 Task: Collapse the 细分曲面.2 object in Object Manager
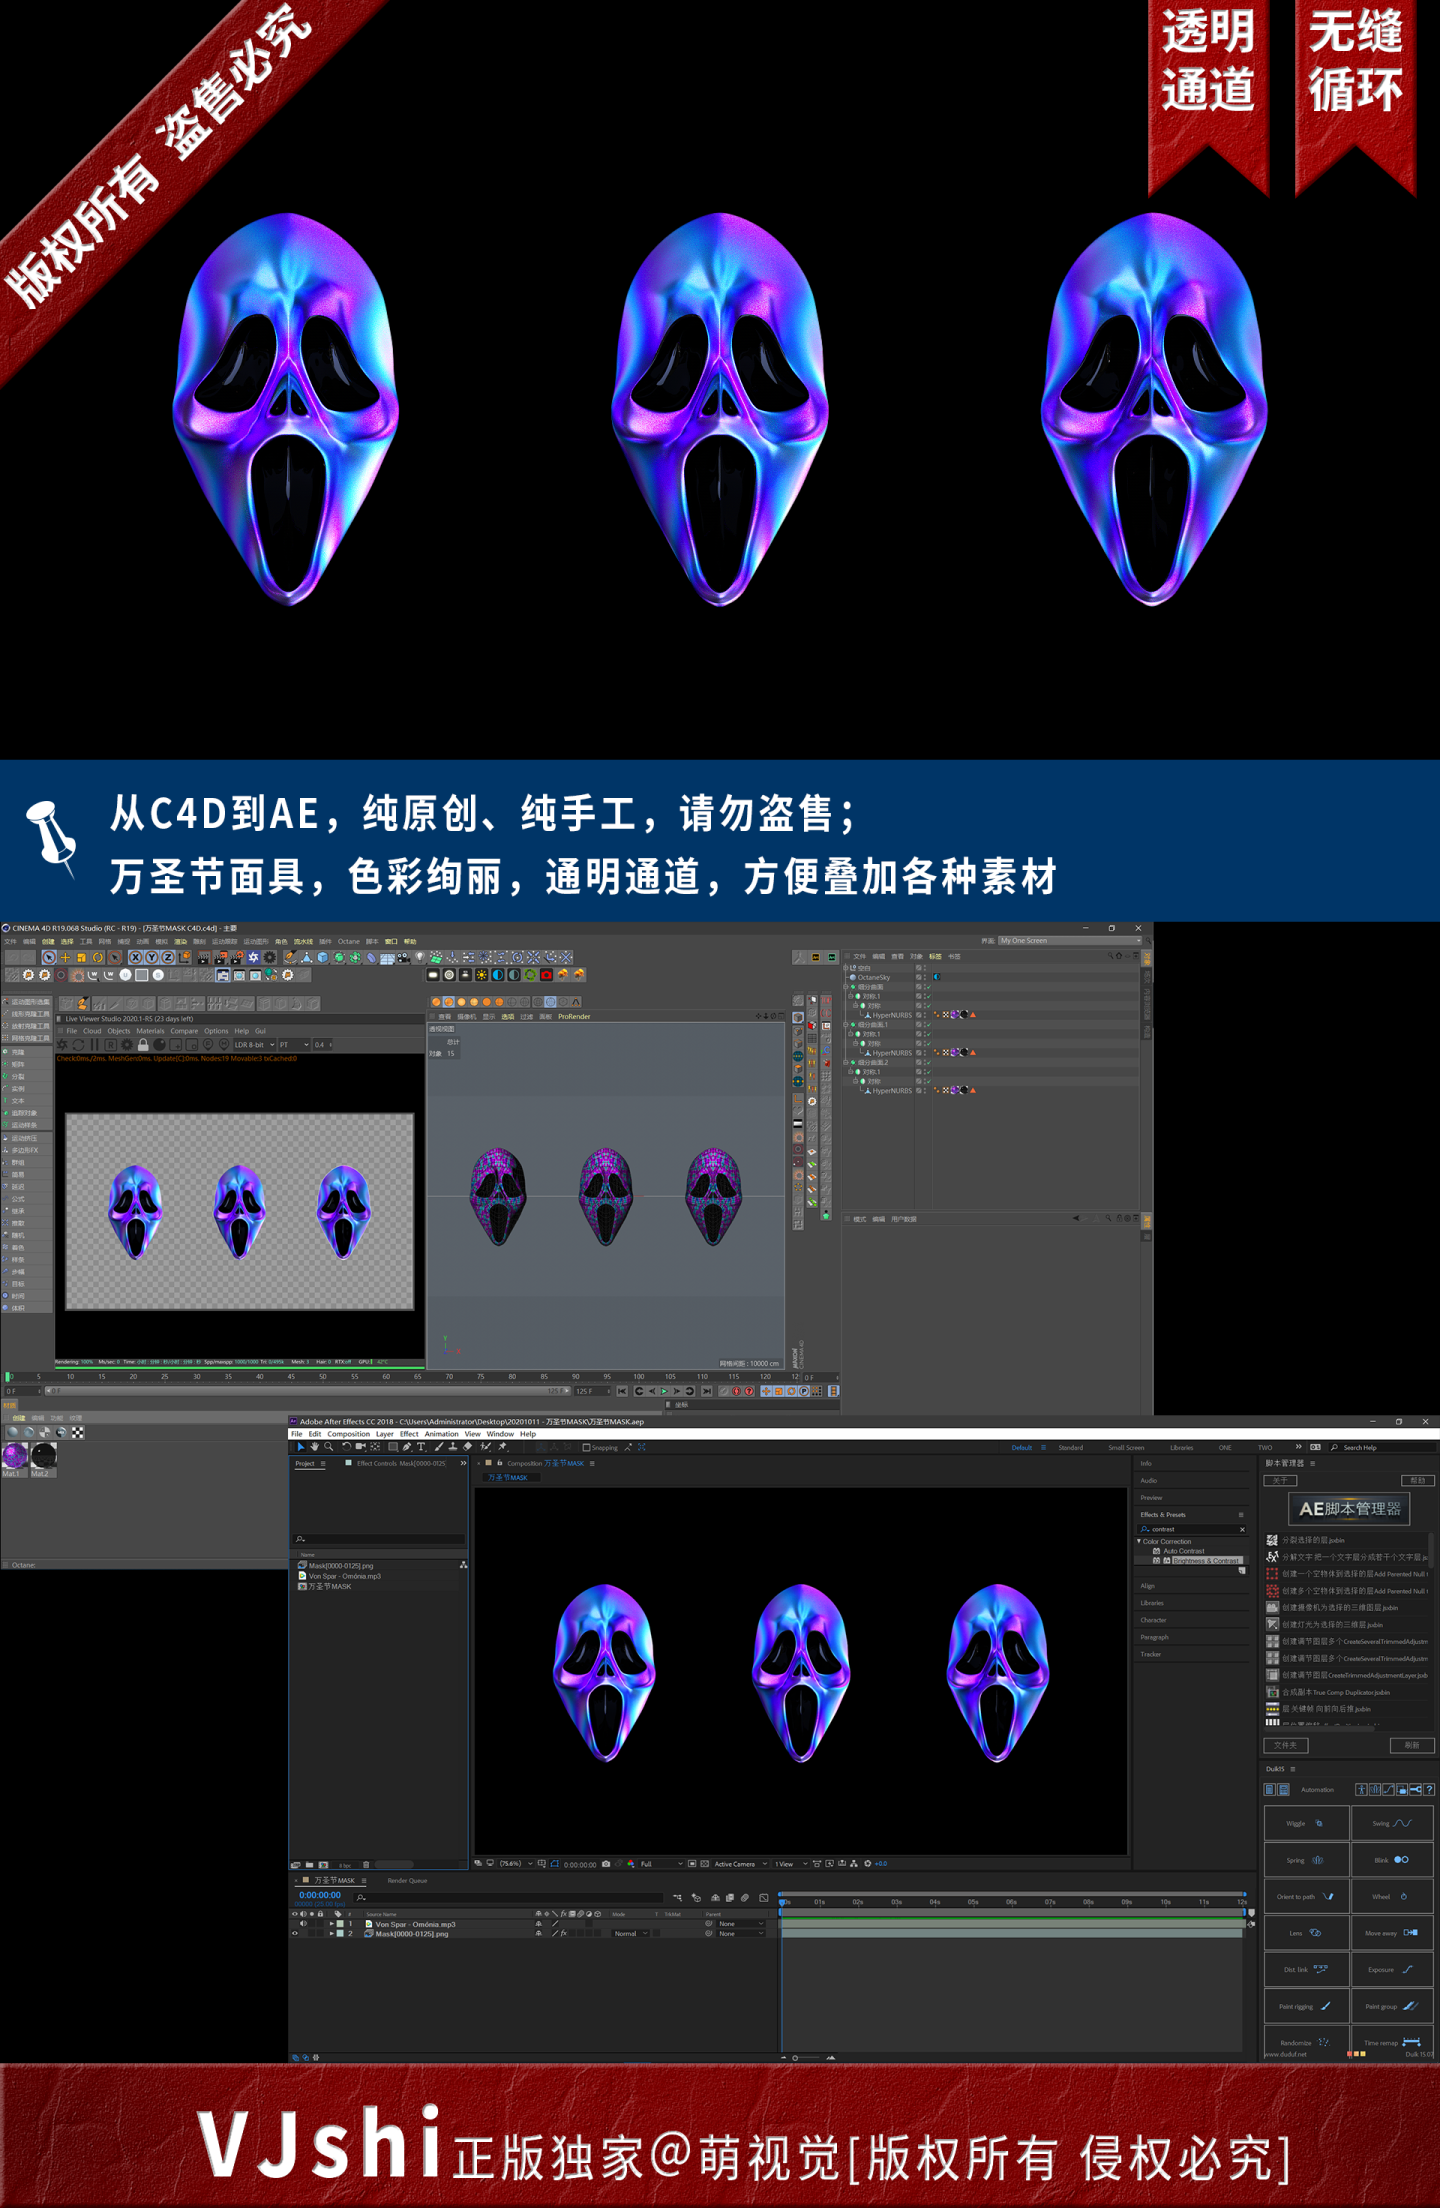coord(846,1062)
